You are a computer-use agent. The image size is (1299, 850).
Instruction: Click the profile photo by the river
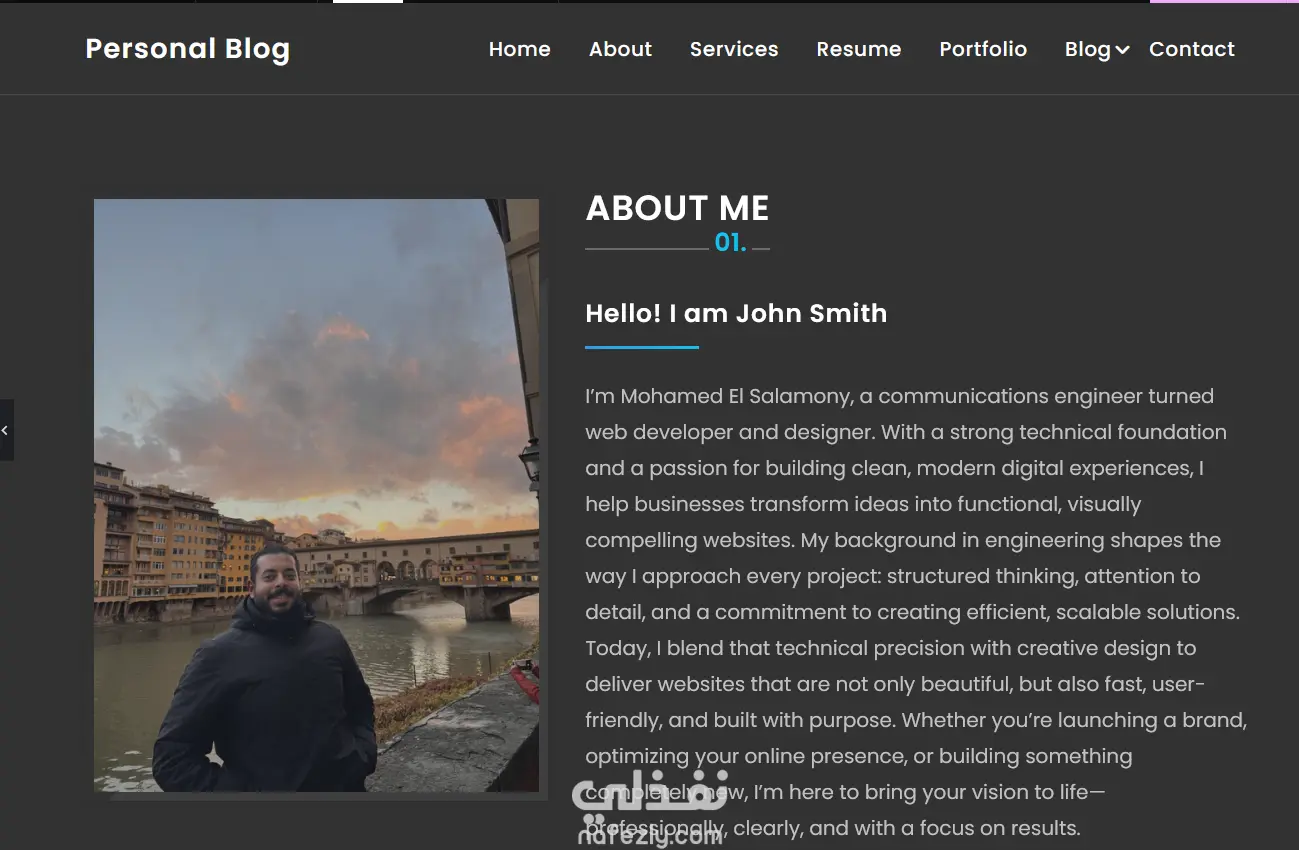(x=316, y=495)
